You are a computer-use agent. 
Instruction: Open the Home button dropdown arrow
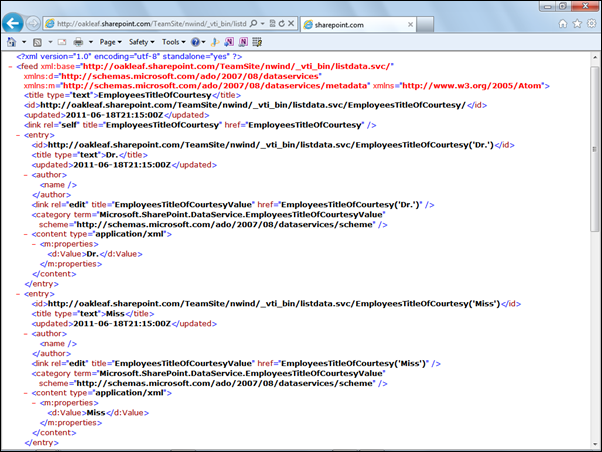[x=24, y=42]
